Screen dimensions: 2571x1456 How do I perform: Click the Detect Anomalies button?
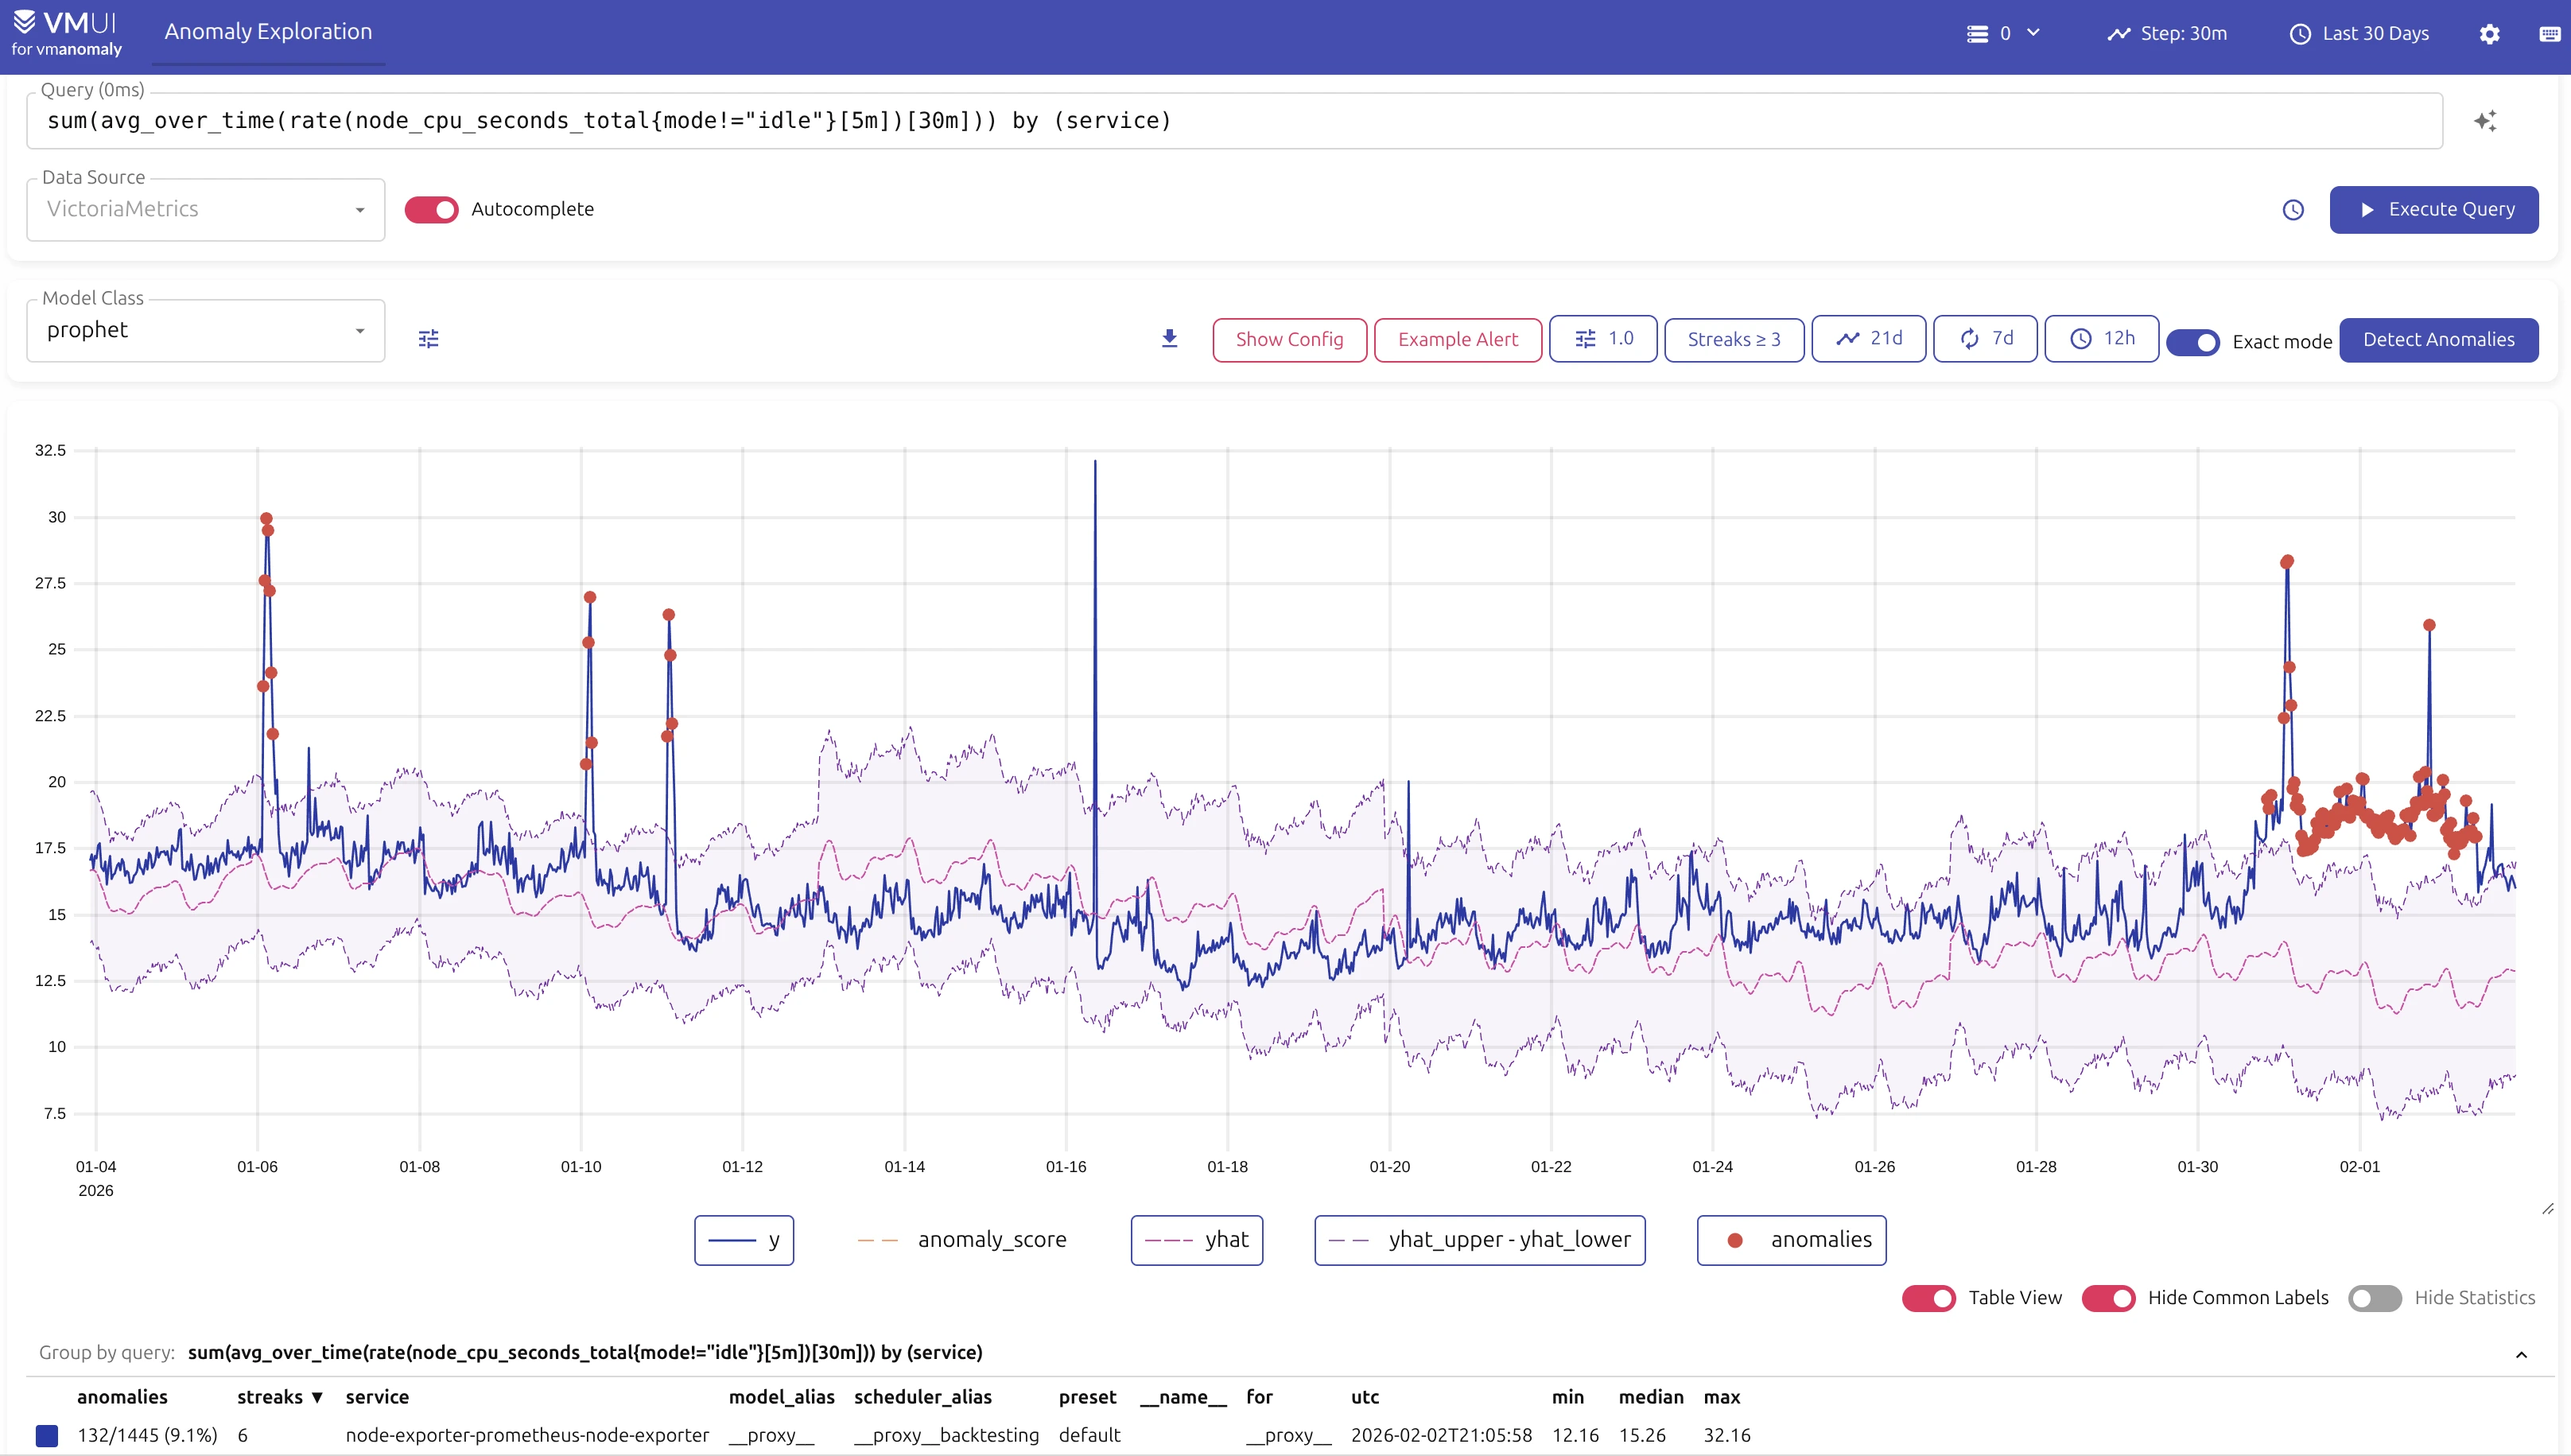coord(2438,340)
